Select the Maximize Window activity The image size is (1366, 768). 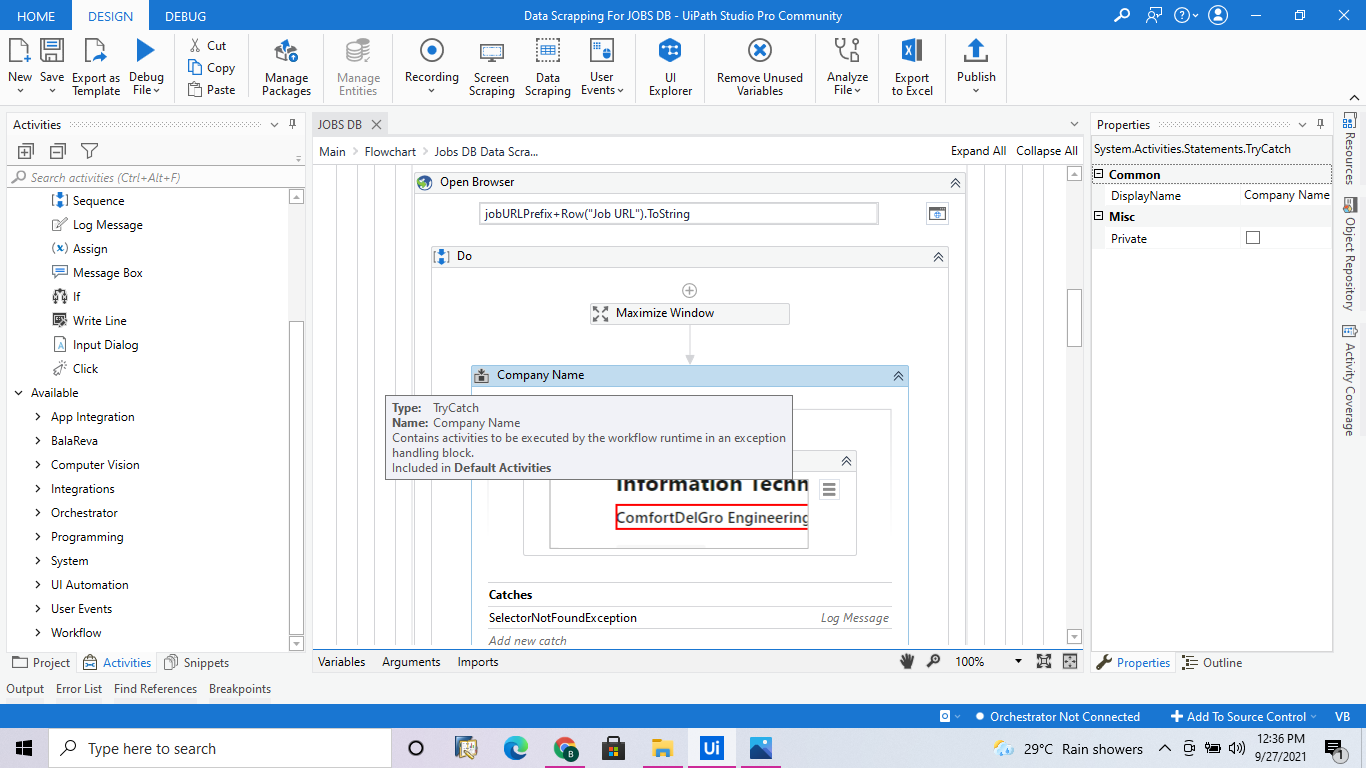tap(690, 314)
